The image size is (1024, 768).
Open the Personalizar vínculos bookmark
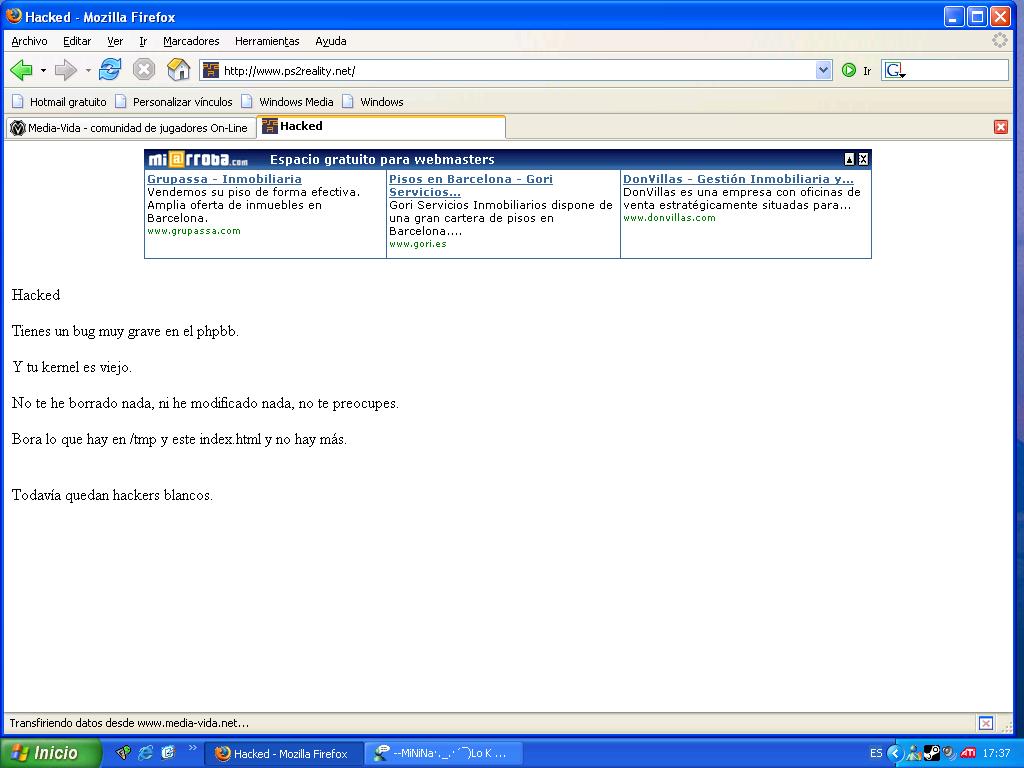pyautogui.click(x=174, y=102)
